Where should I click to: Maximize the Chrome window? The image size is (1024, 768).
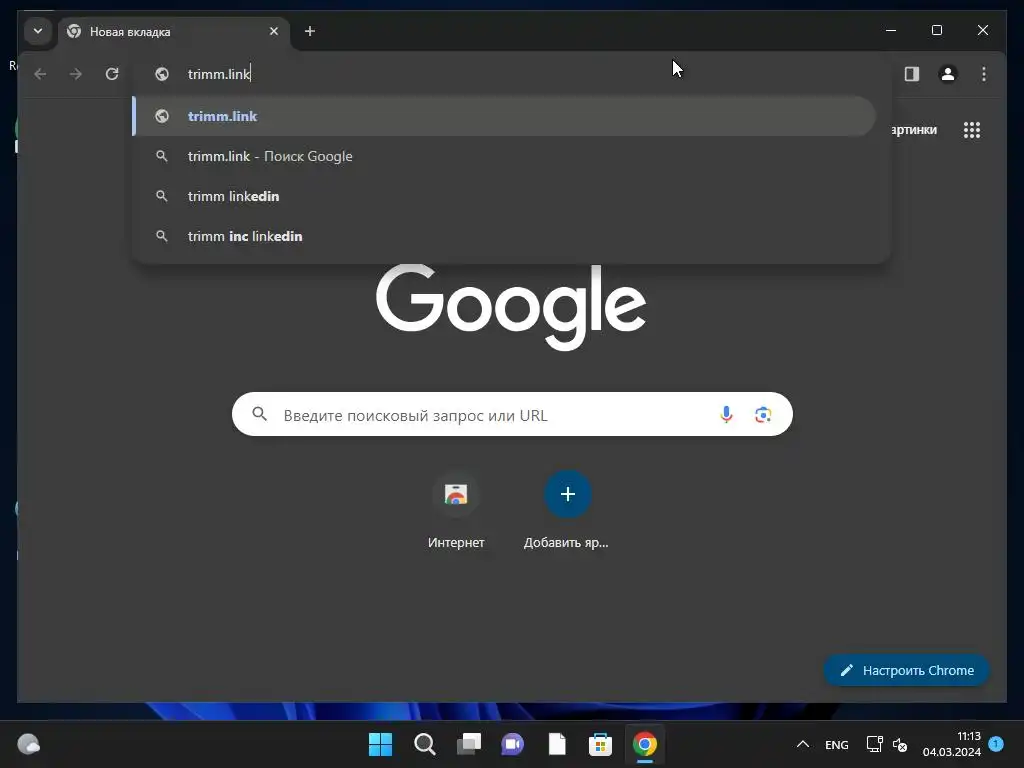[x=936, y=30]
